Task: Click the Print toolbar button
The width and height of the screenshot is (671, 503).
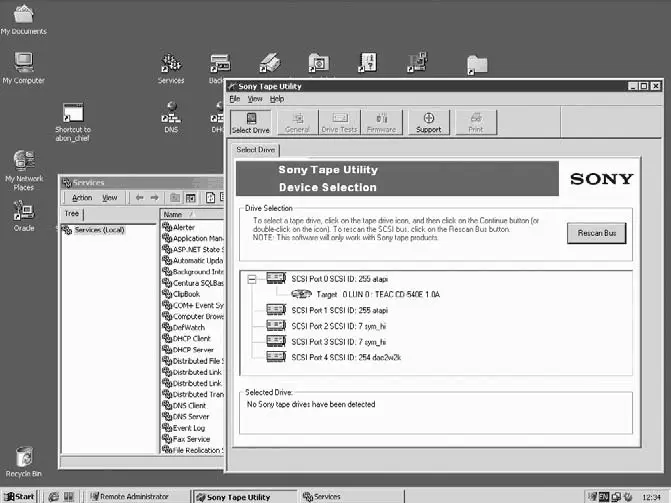Action: click(x=476, y=123)
